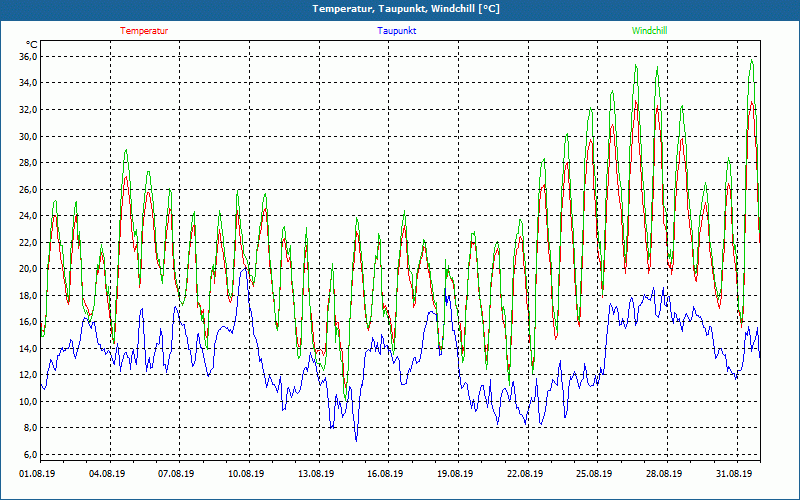Click the chart title 'Temperatur, Taupunkt, Windchill [°C]'

pyautogui.click(x=406, y=9)
